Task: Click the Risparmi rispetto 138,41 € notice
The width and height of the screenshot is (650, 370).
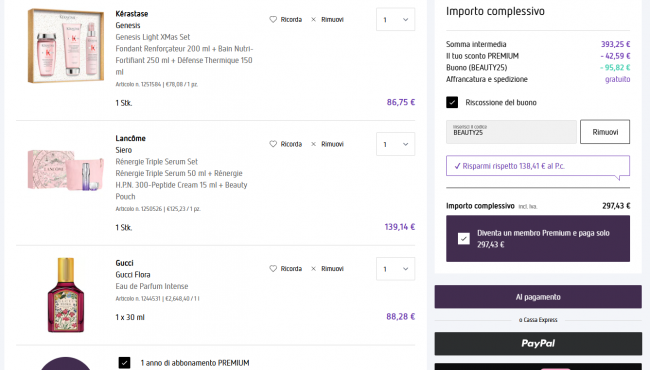Action: (538, 166)
